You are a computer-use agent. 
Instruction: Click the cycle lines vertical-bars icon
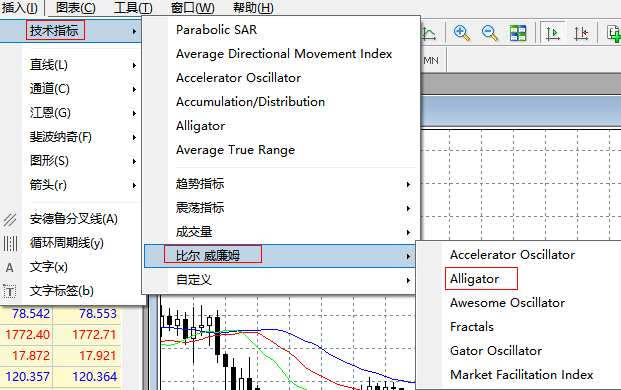10,244
